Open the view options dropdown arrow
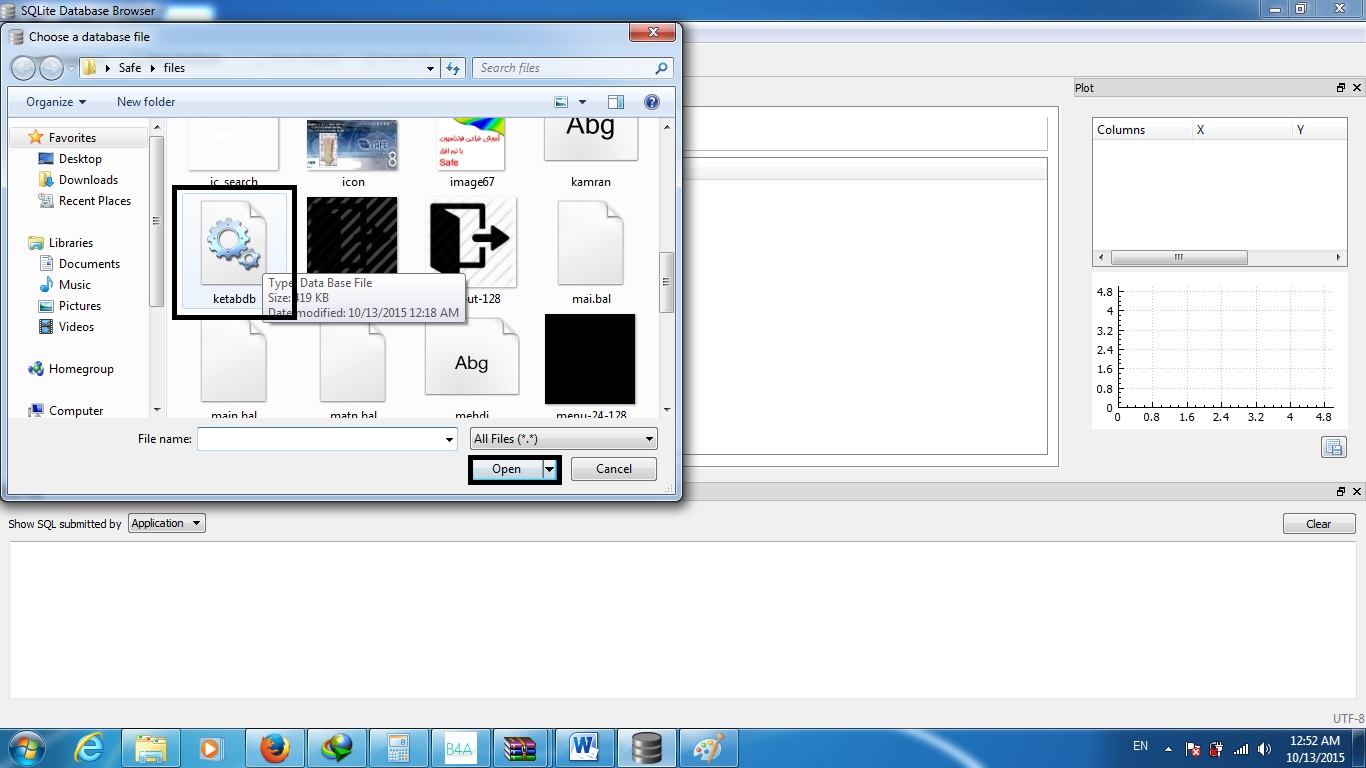The image size is (1366, 768). [582, 102]
